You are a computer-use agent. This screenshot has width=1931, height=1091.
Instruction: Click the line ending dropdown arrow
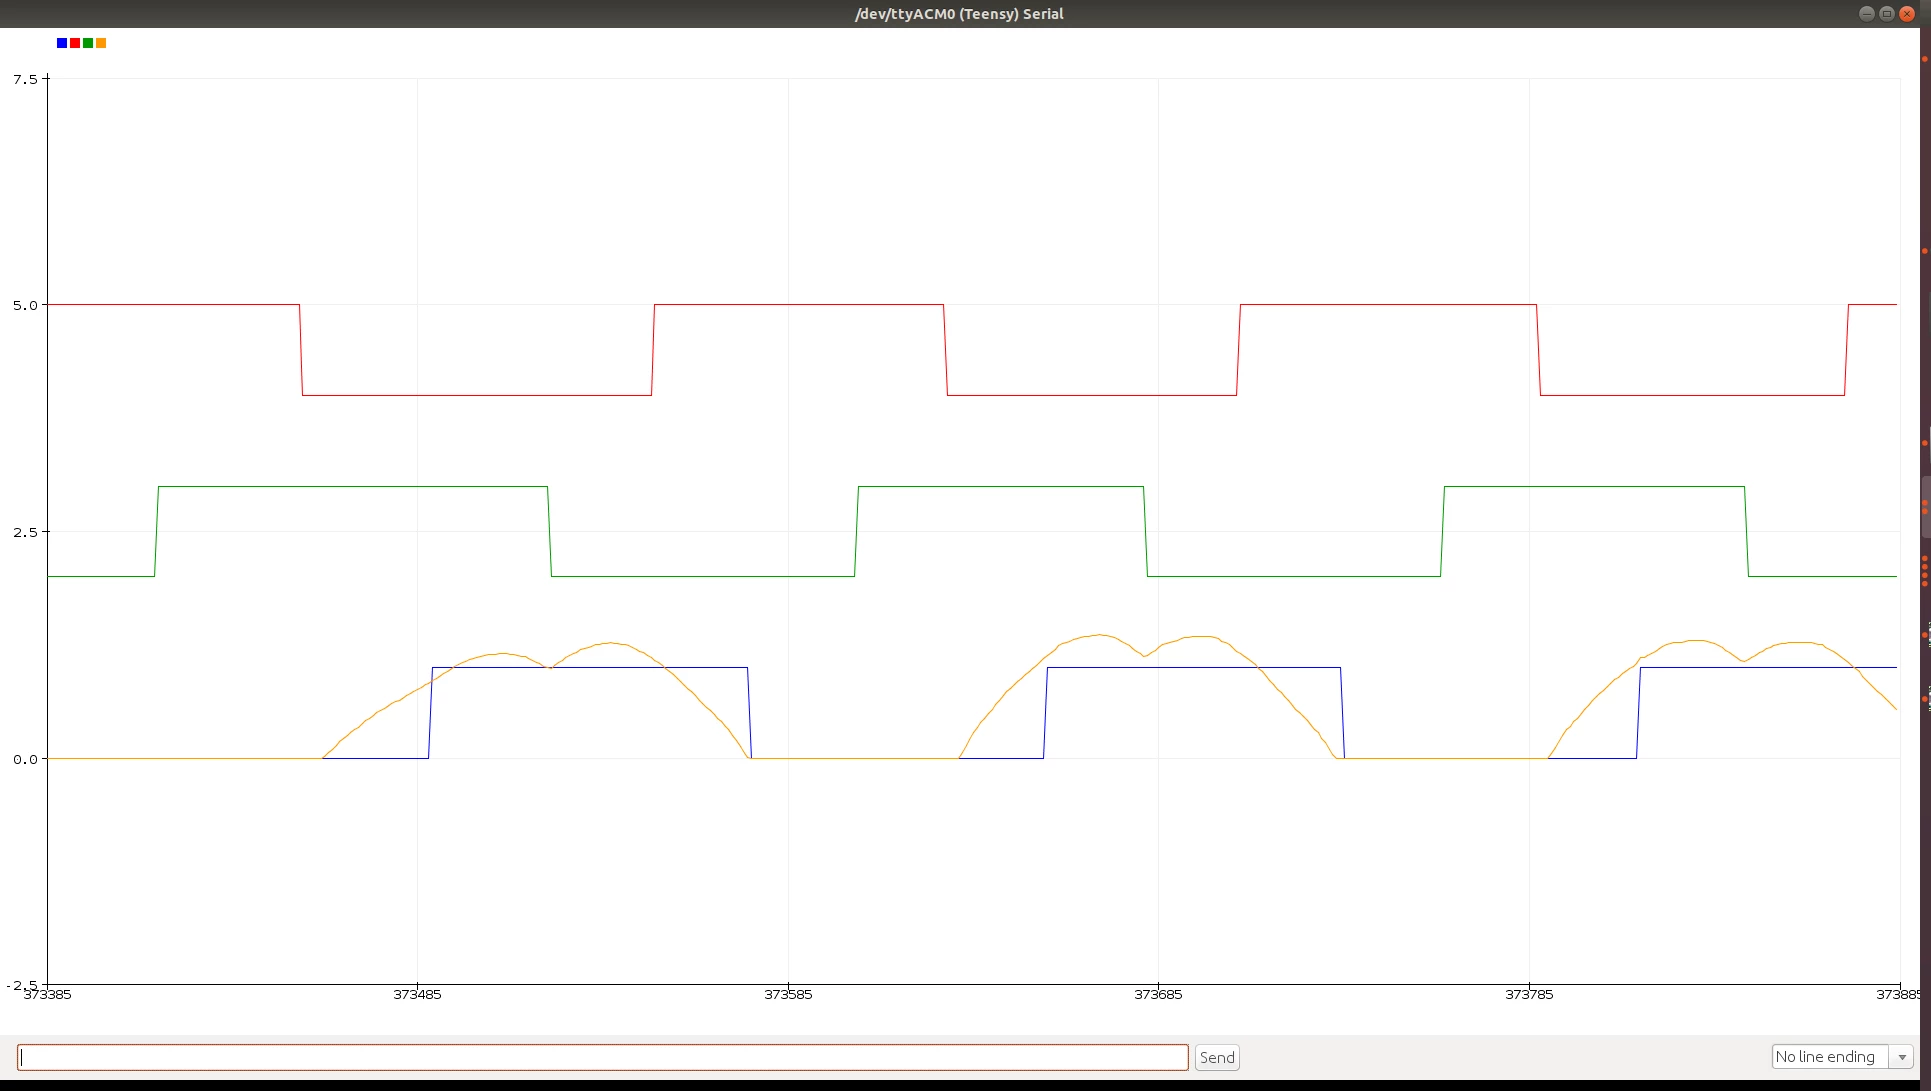(1902, 1057)
